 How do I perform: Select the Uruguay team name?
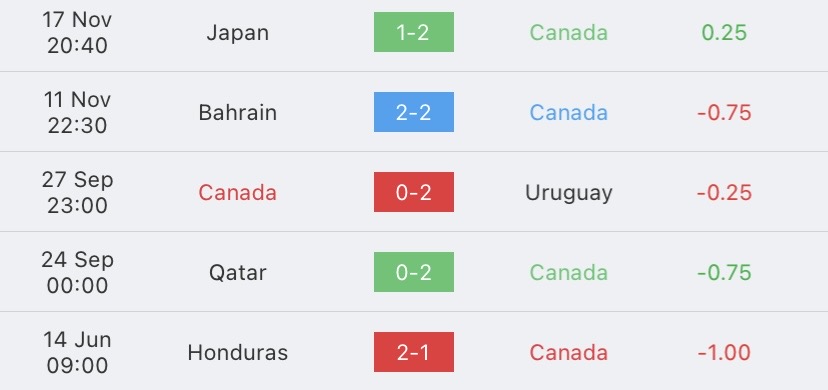pyautogui.click(x=569, y=194)
